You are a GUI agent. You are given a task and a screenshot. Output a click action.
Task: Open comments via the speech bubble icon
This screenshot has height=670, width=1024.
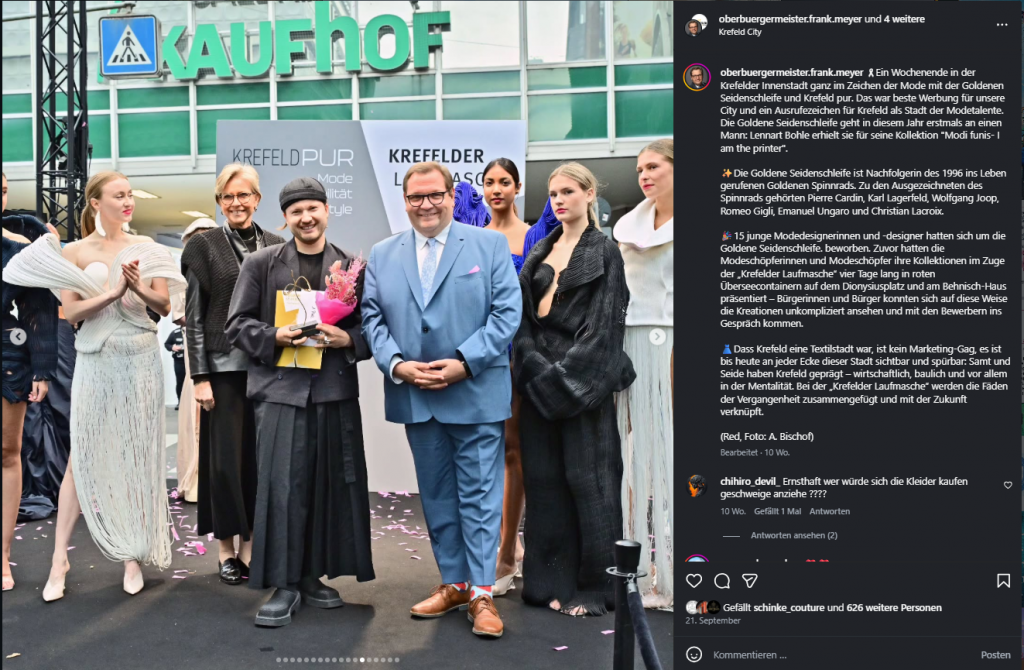coord(722,581)
